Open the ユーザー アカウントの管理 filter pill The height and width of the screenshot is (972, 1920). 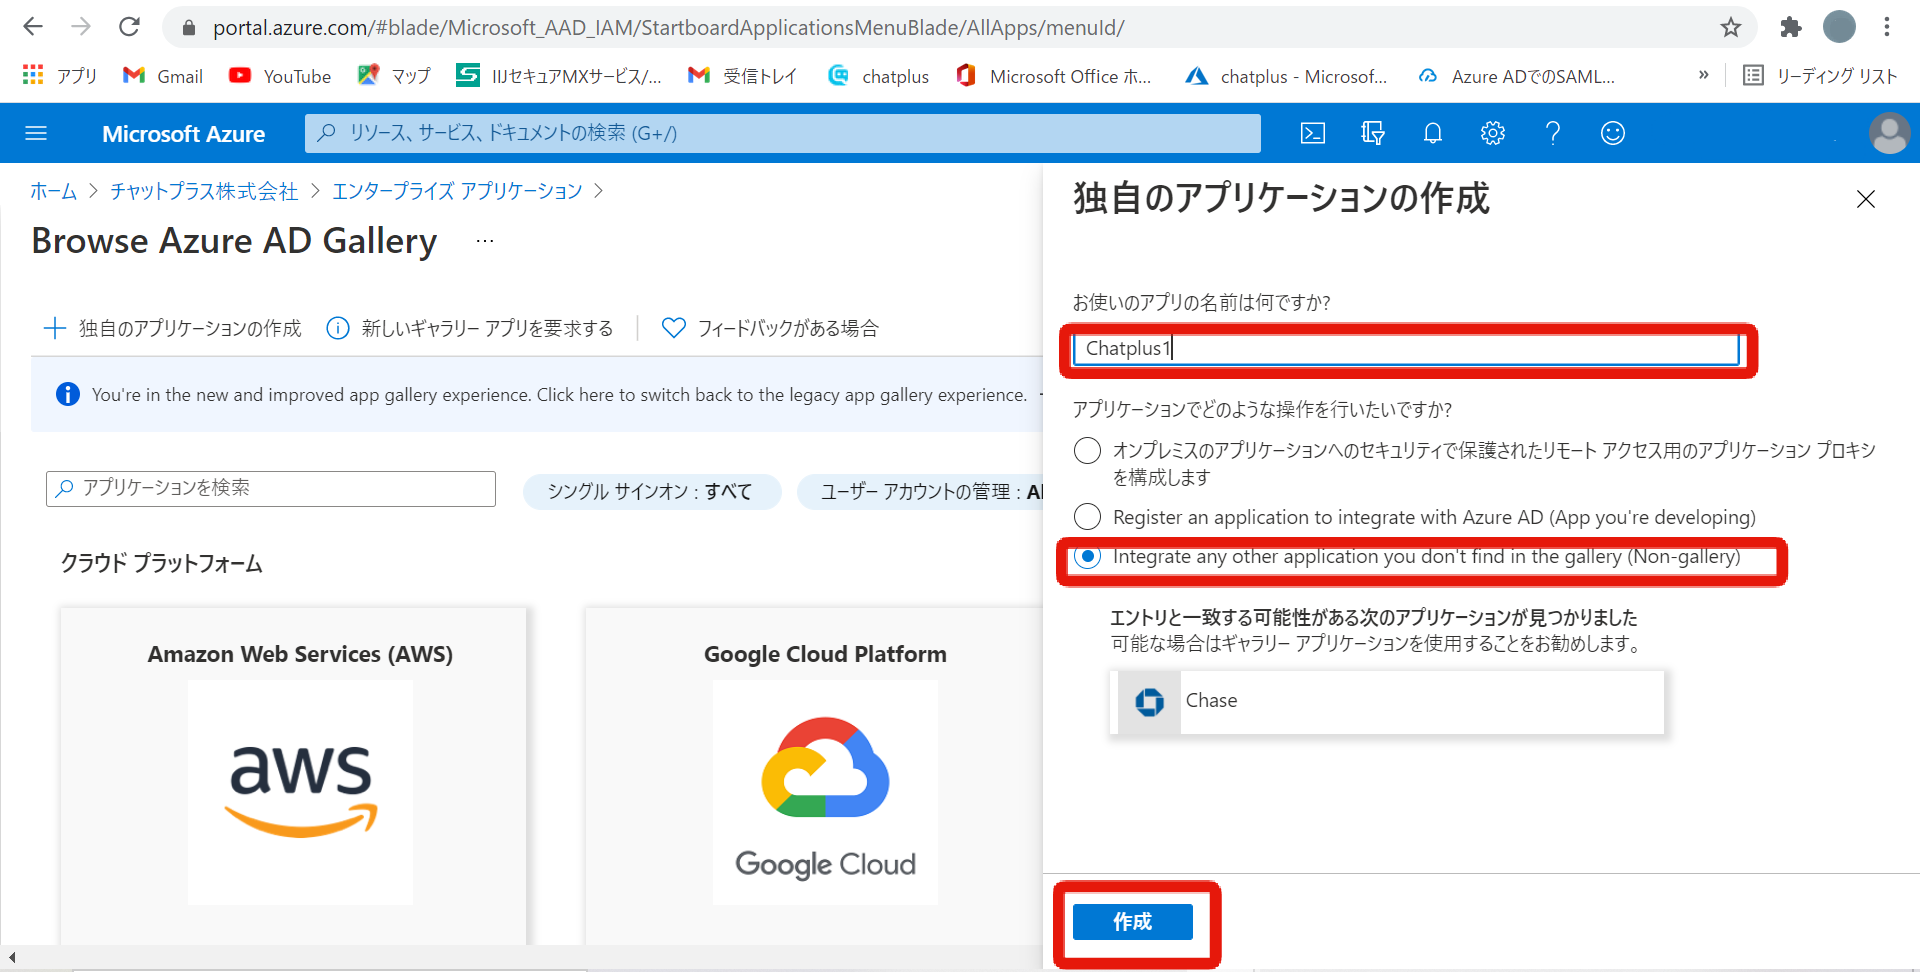pyautogui.click(x=920, y=492)
